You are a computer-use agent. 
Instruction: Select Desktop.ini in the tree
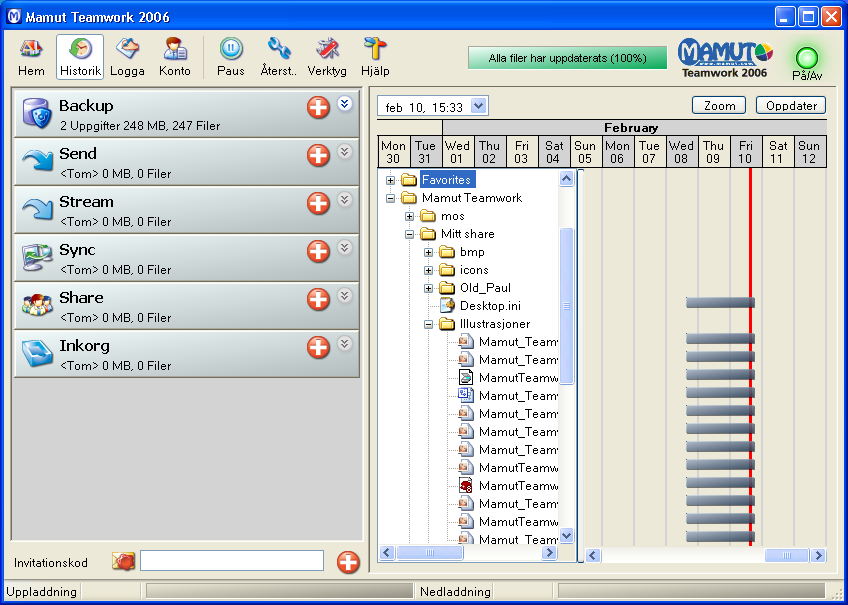pyautogui.click(x=490, y=306)
